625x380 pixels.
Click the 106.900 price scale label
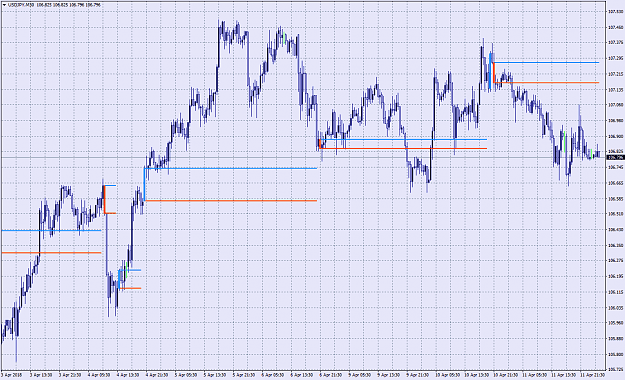[x=615, y=136]
